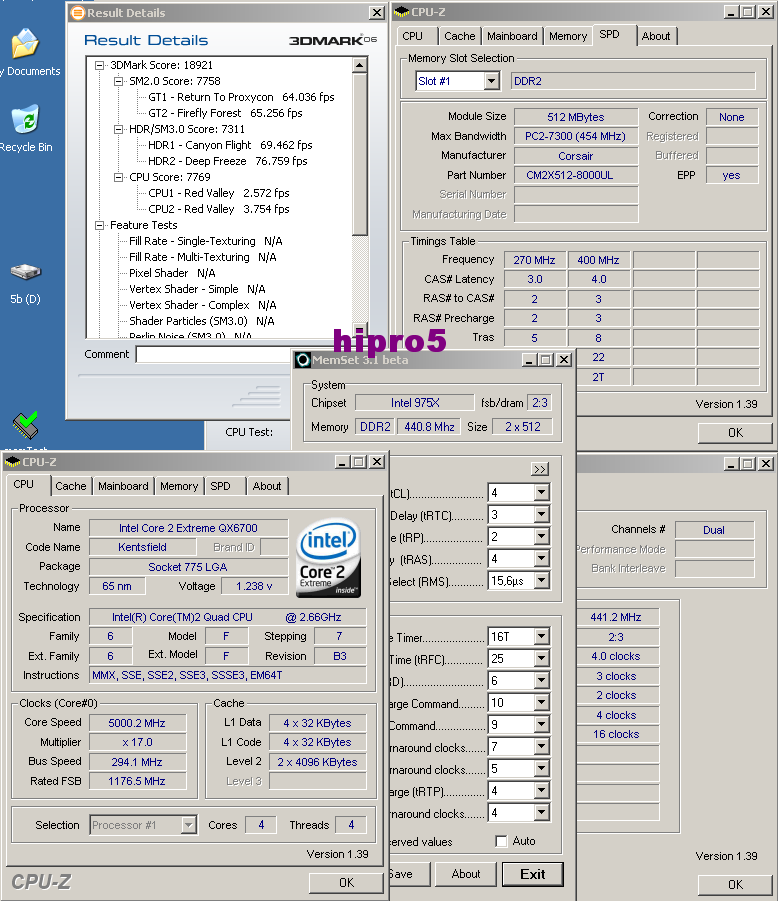The image size is (778, 901).
Task: Click the Max Bandwidth PC2-7300 field
Action: [576, 136]
